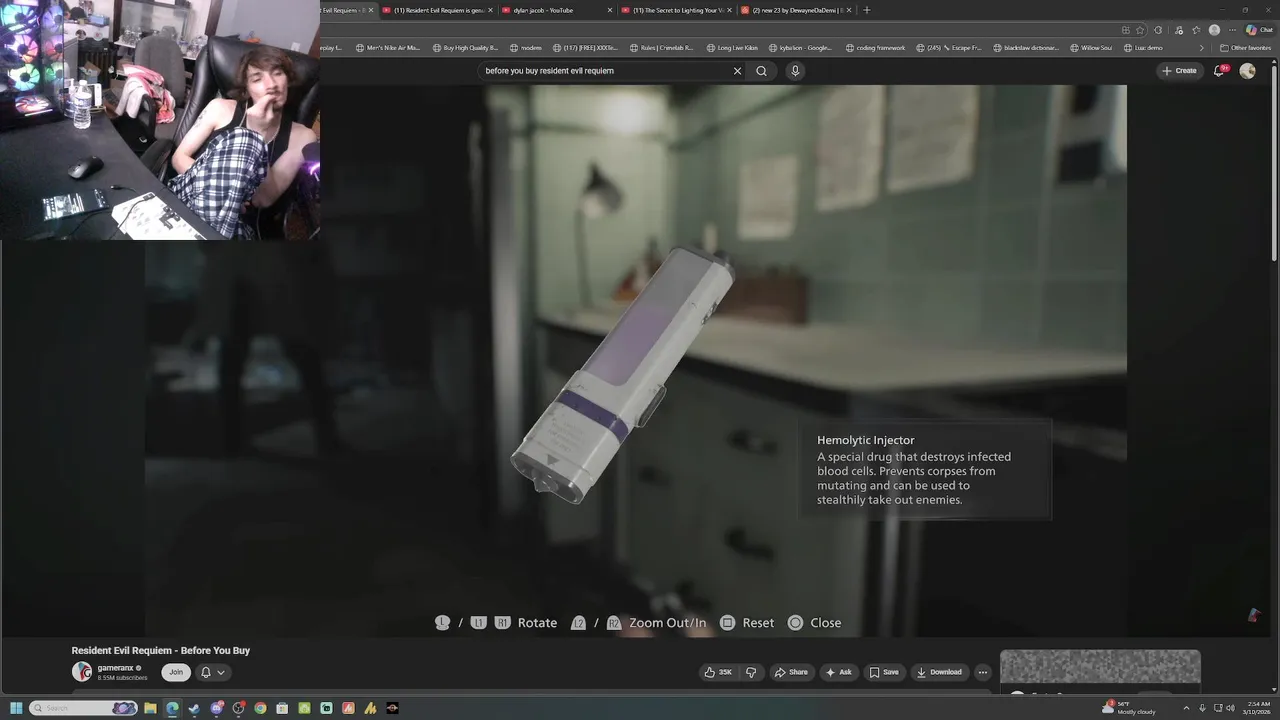Focus the YouTube search input field

pos(606,71)
